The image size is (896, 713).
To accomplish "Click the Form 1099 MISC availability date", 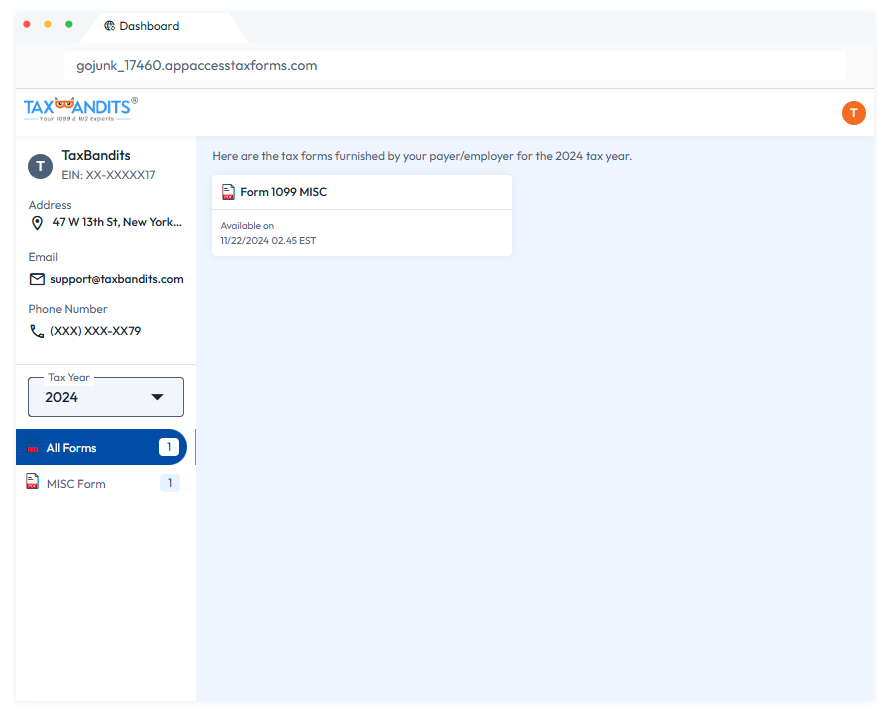I will tap(268, 241).
